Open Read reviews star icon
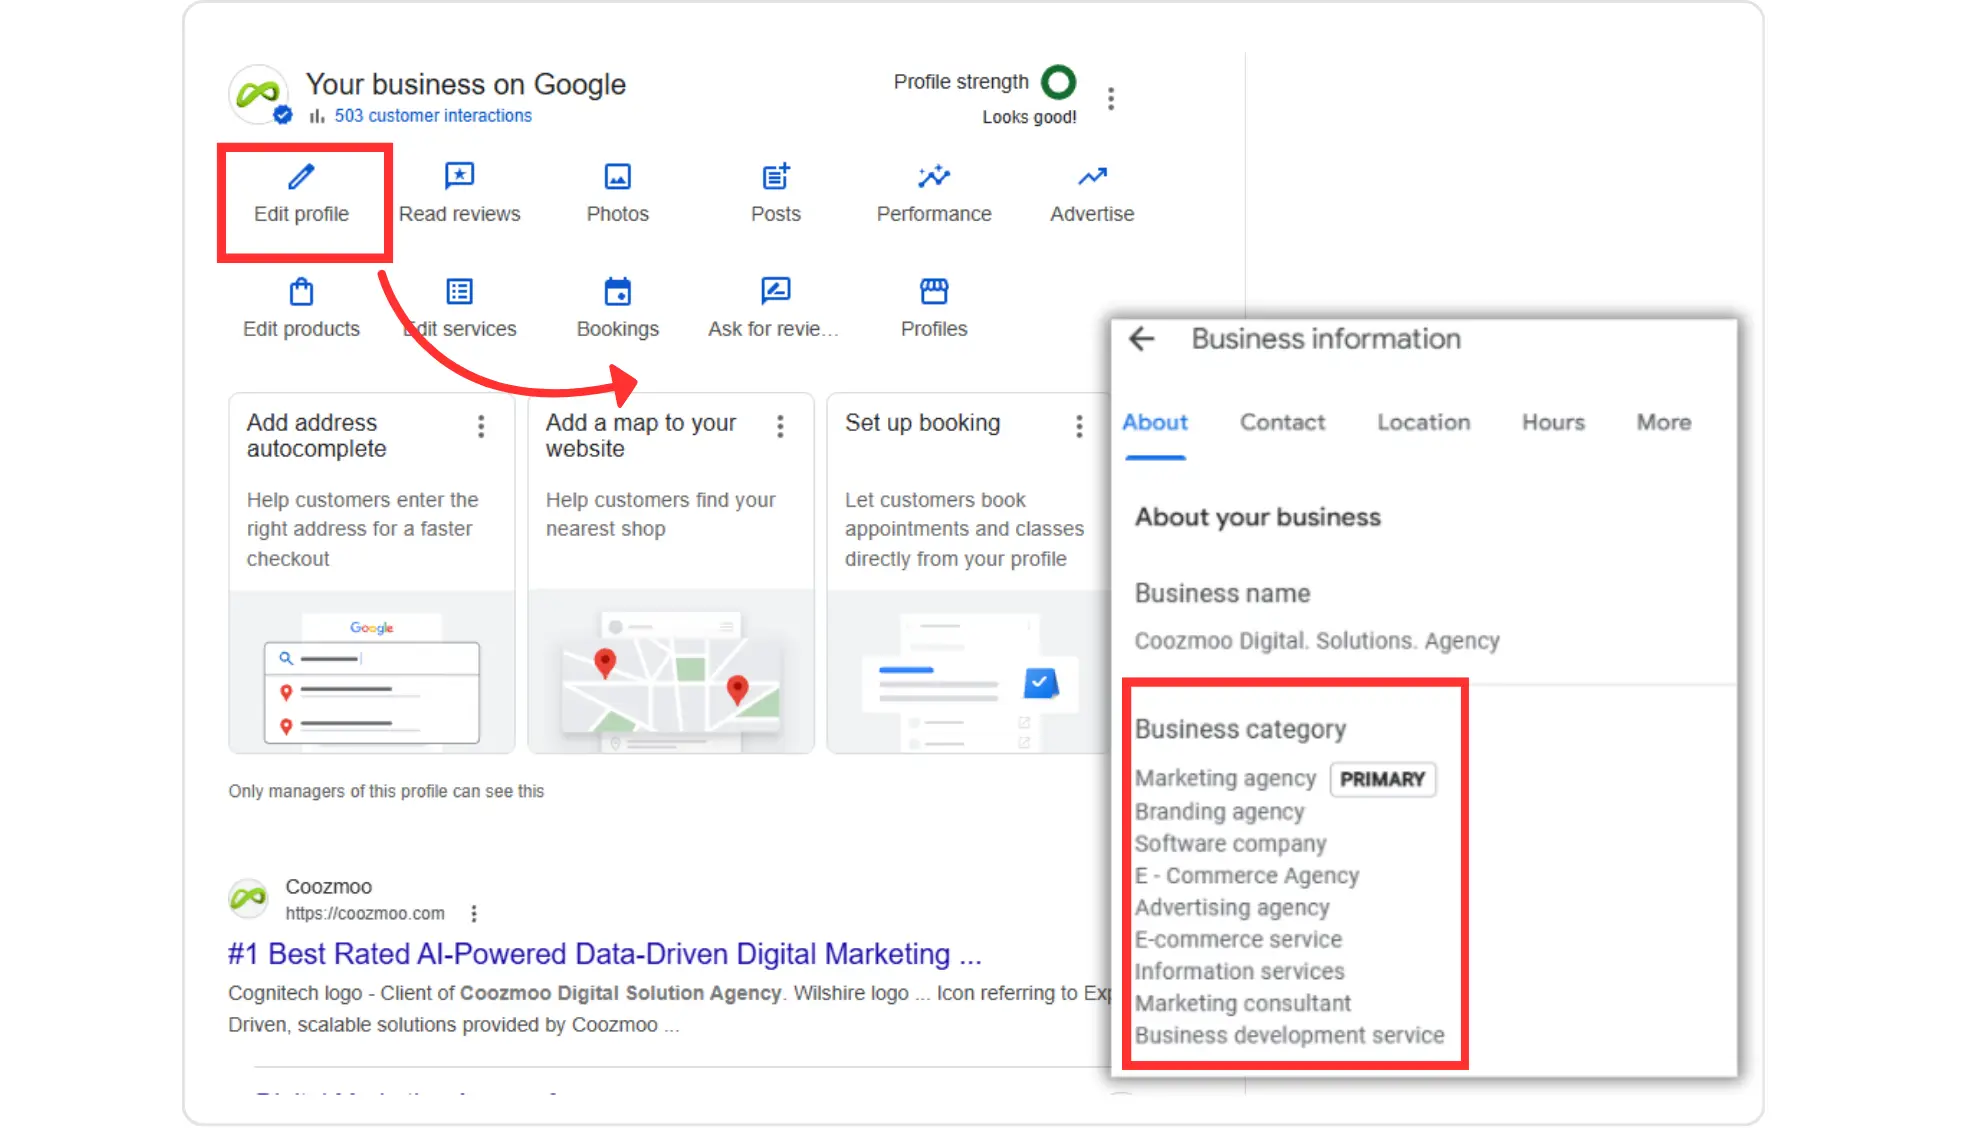This screenshot has width=1969, height=1128. click(x=459, y=177)
